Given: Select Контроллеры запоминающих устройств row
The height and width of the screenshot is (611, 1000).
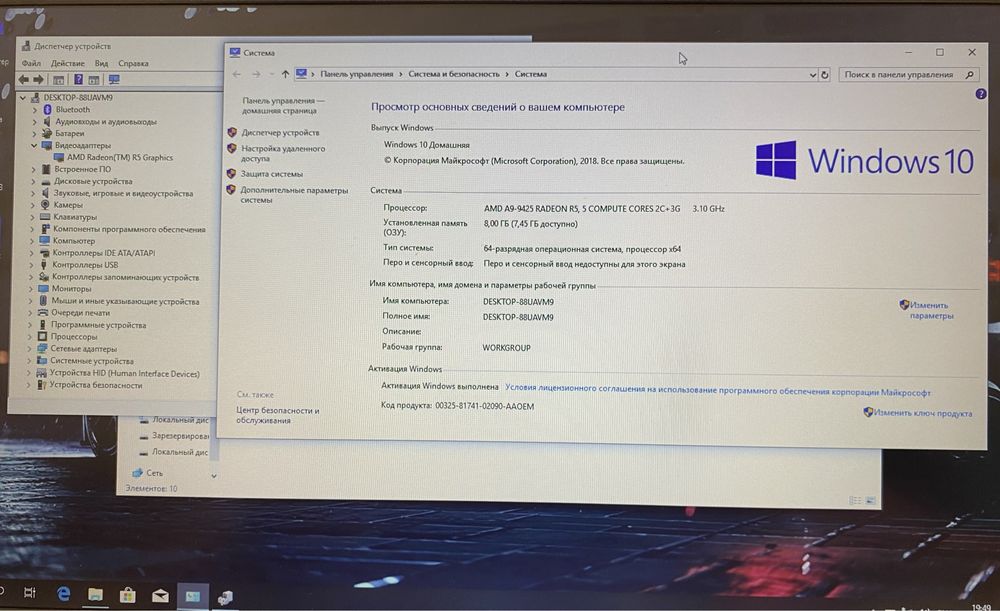Looking at the screenshot, I should click(x=126, y=277).
